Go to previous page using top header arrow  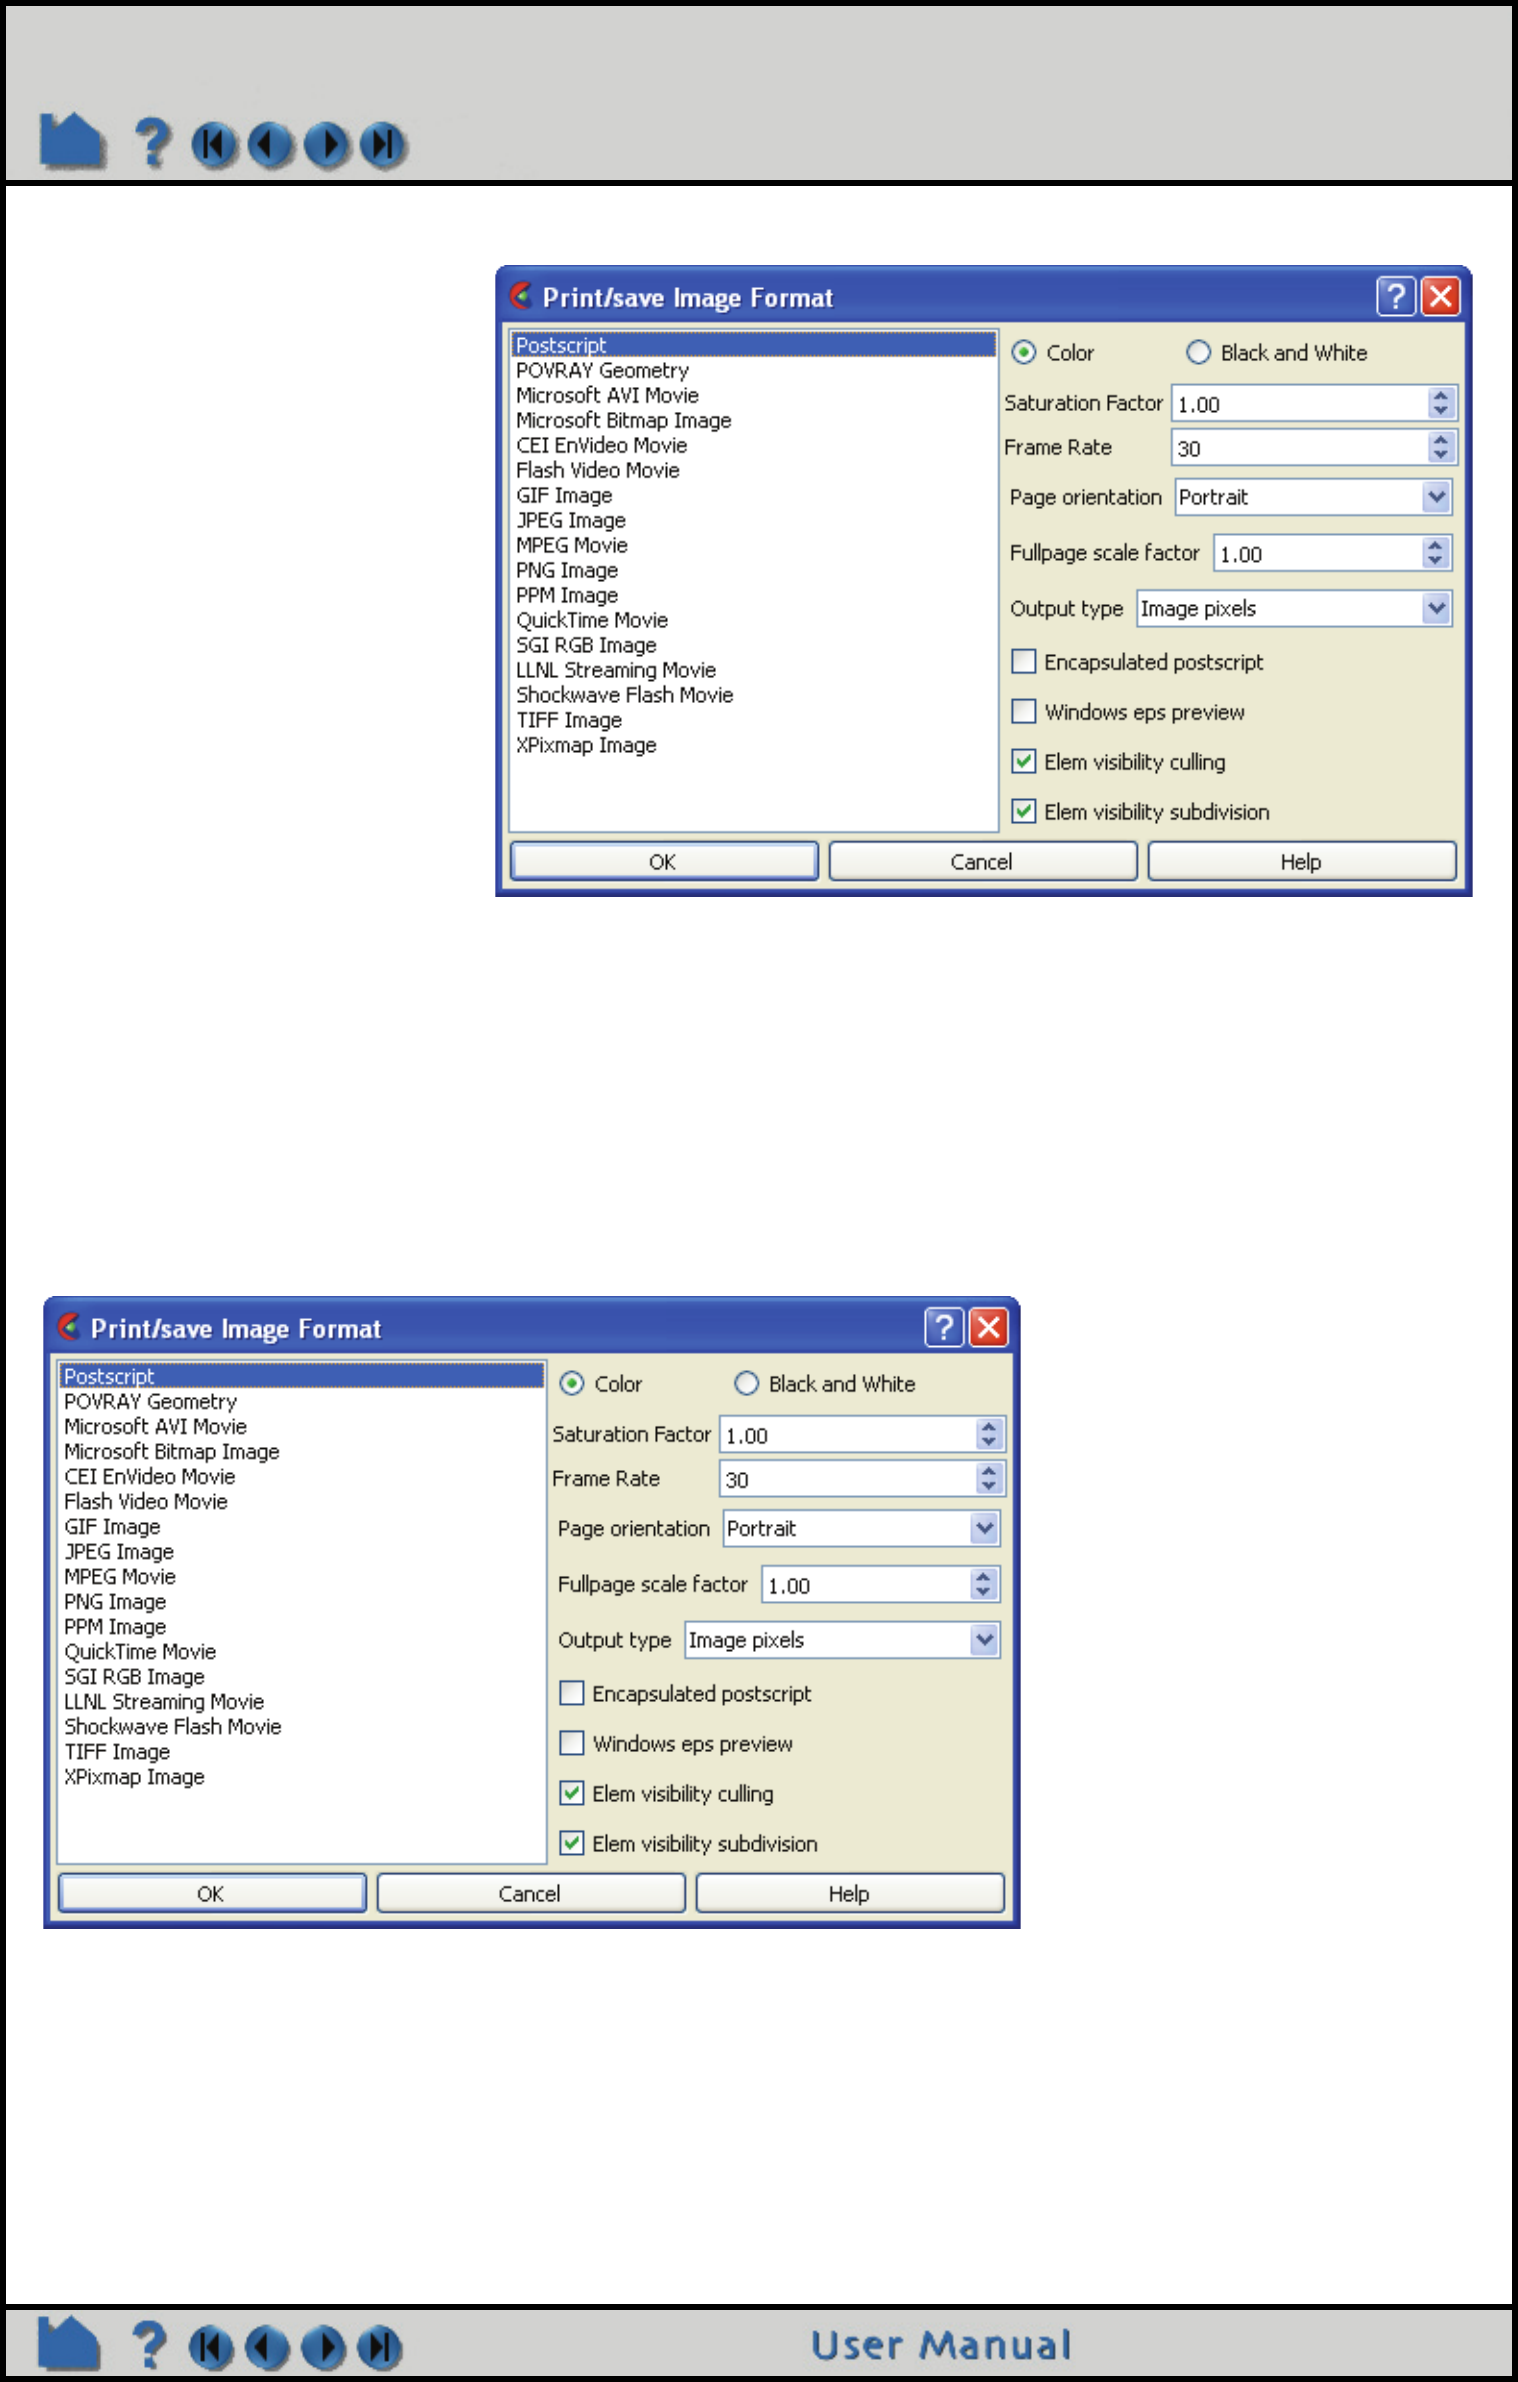270,145
